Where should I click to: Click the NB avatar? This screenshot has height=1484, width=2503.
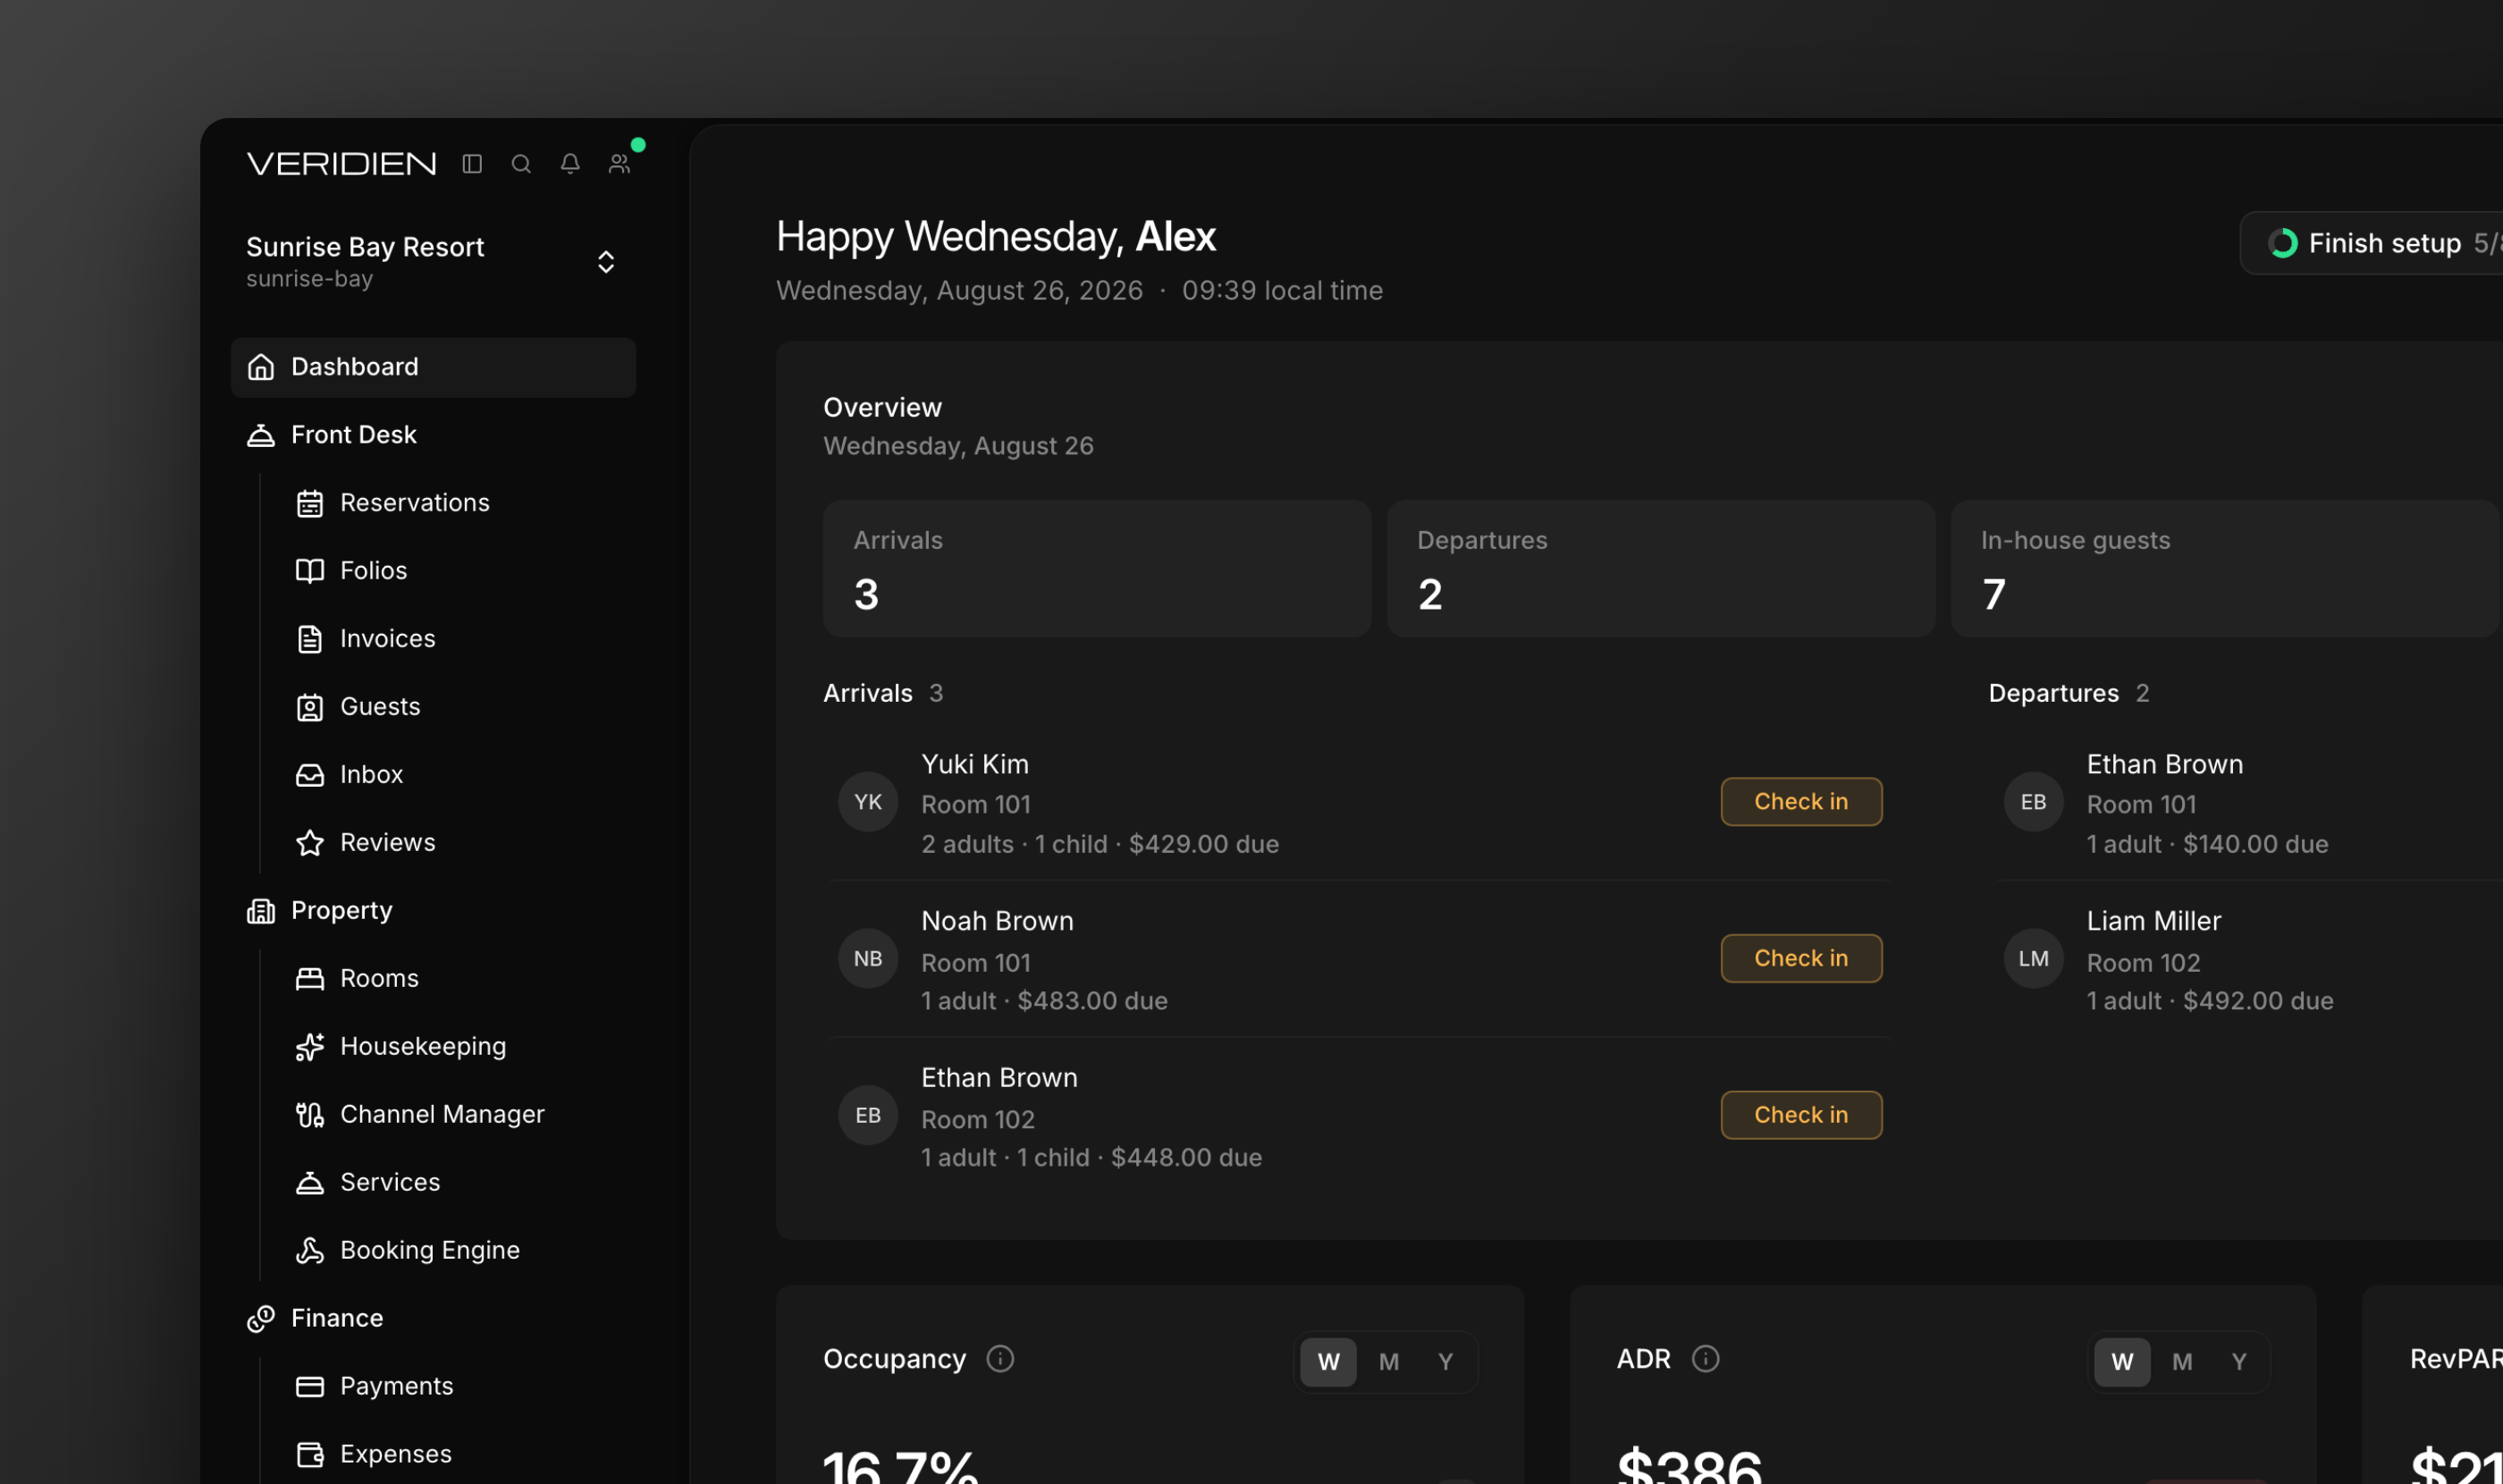tap(868, 959)
